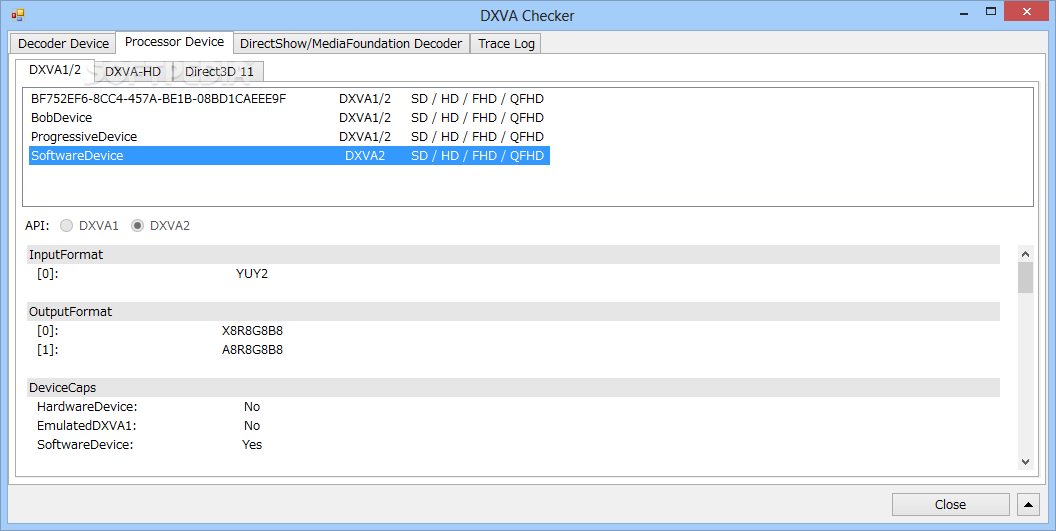The height and width of the screenshot is (531, 1056).
Task: Click the YUY2 input format value
Action: tap(252, 274)
